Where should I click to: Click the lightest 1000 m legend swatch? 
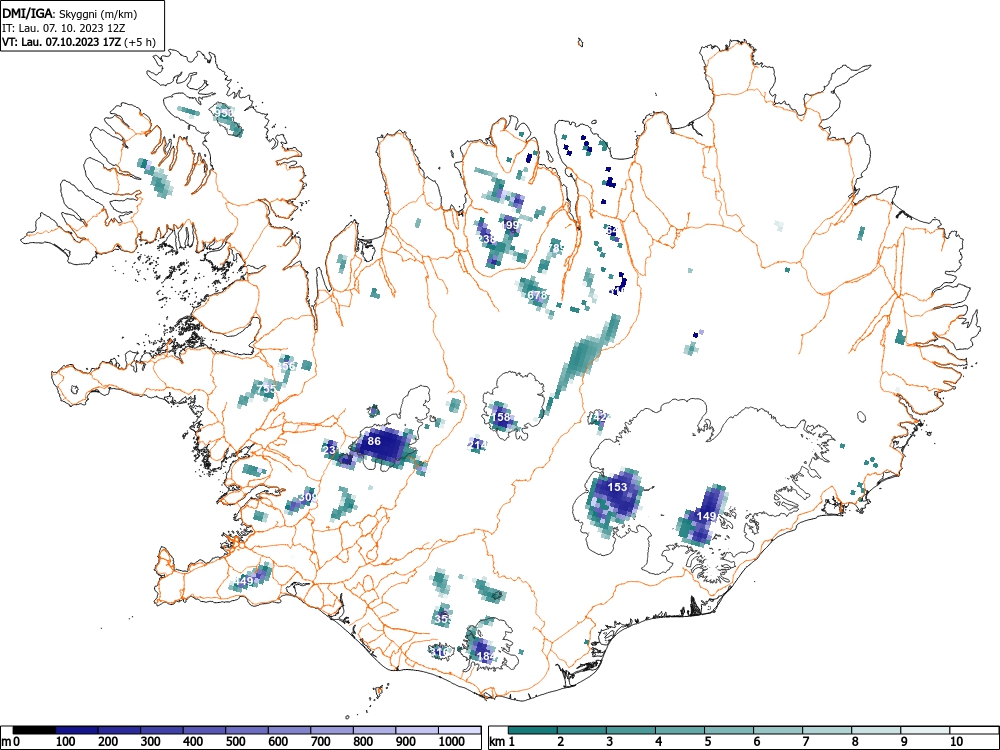[459, 730]
